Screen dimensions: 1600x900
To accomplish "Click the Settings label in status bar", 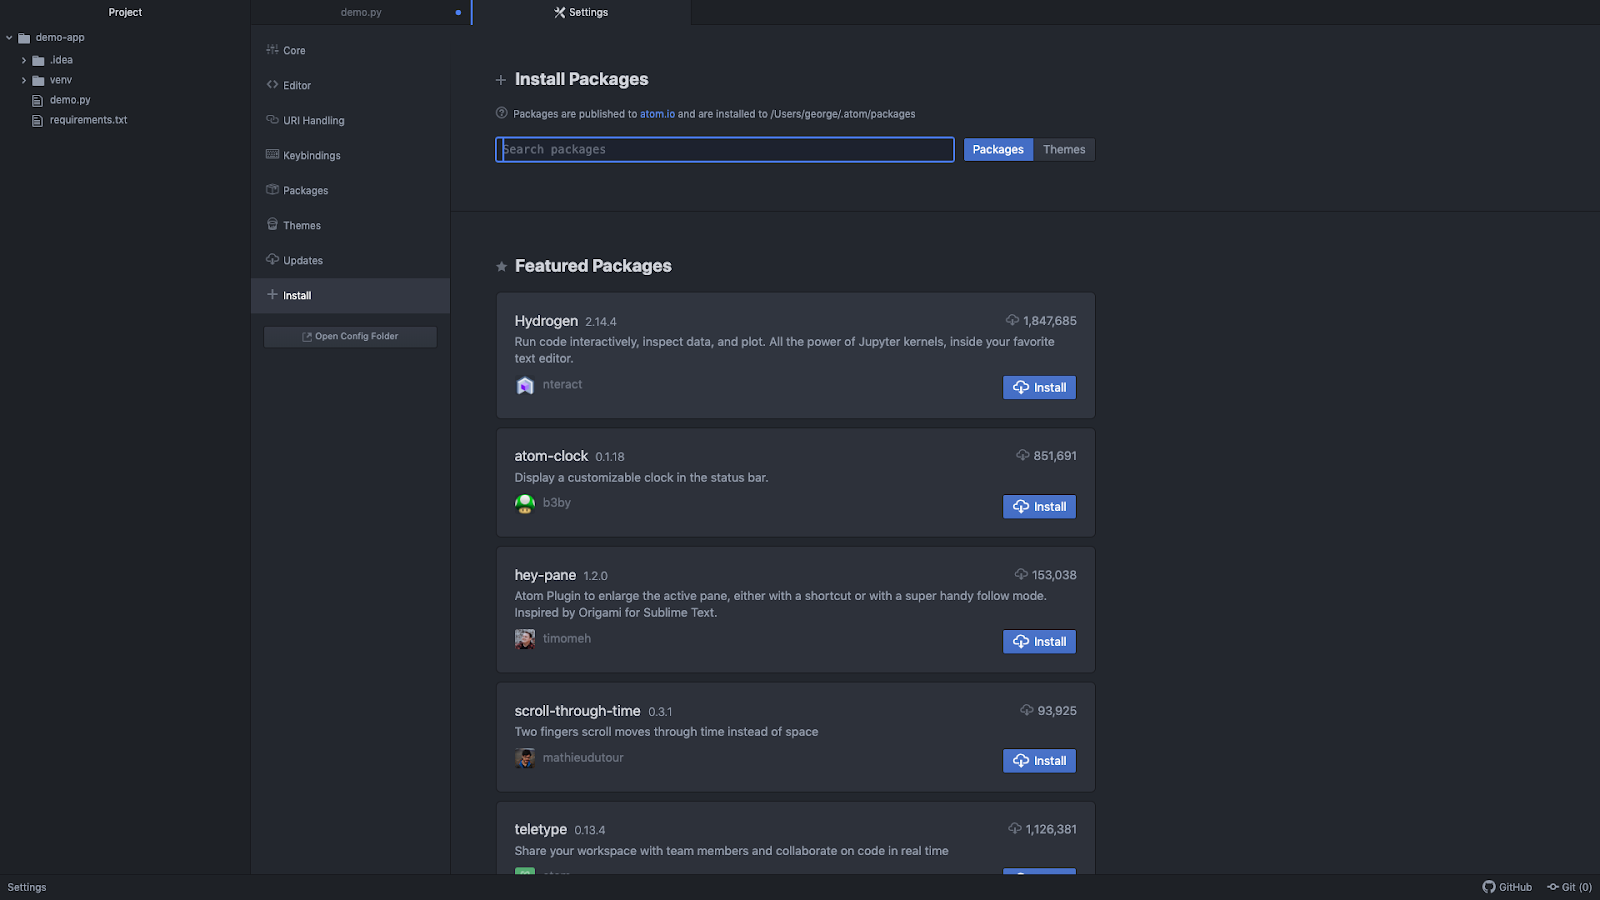I will click(27, 887).
